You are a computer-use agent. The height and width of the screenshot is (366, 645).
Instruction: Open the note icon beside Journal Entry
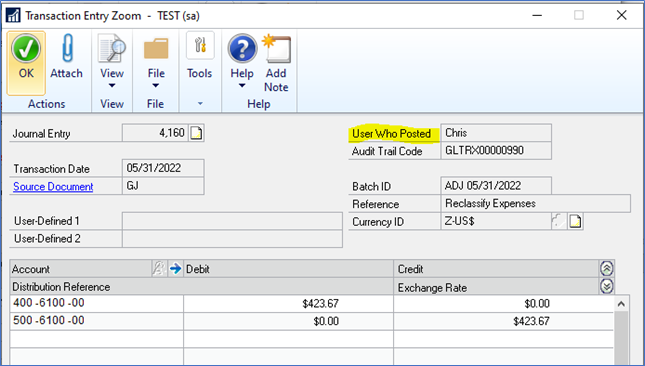(x=196, y=133)
